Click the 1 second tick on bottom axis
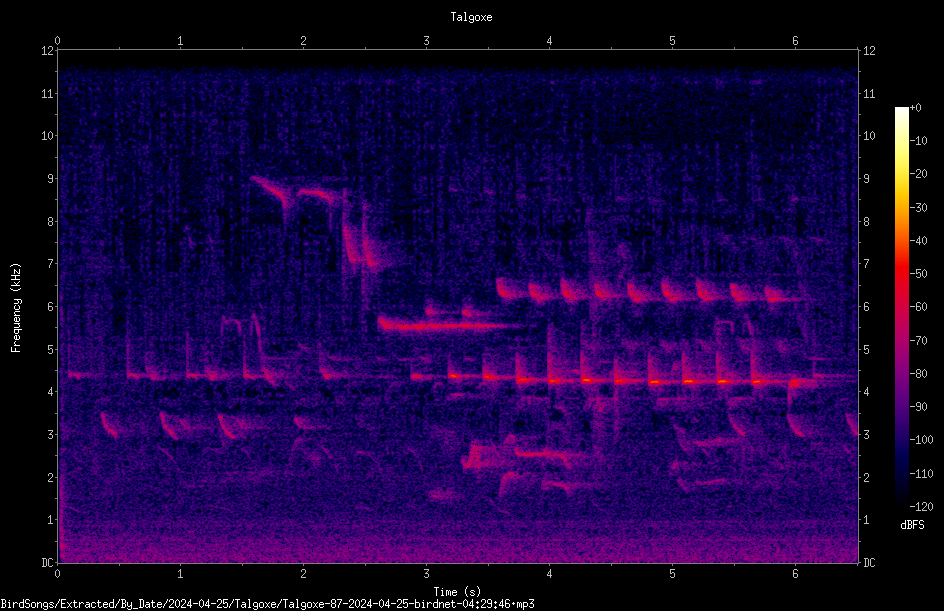This screenshot has height=611, width=944. tap(180, 574)
